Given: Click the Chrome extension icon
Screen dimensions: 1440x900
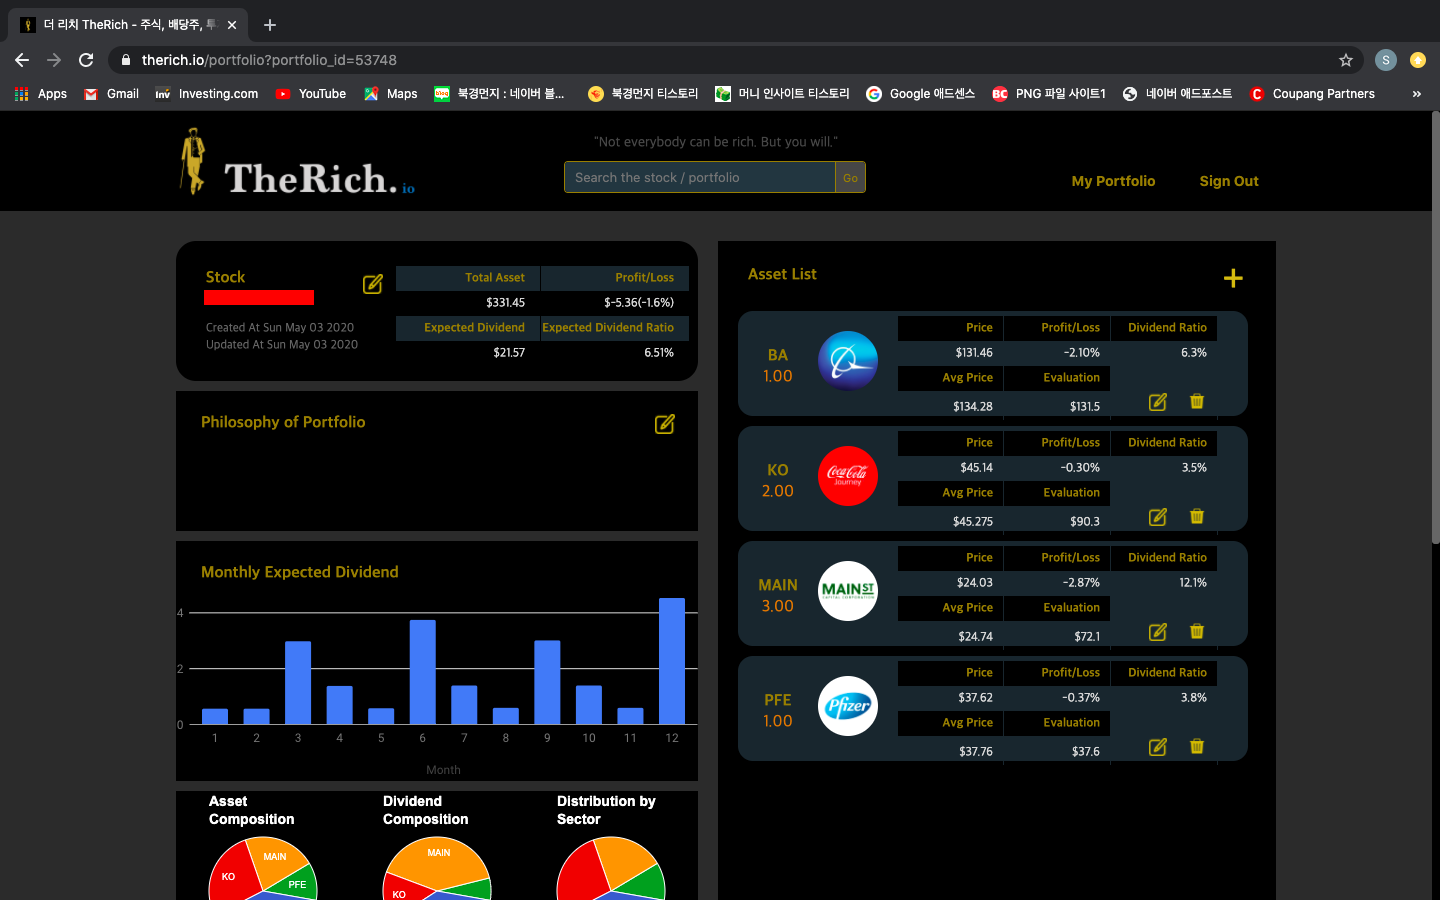Looking at the screenshot, I should 1417,60.
